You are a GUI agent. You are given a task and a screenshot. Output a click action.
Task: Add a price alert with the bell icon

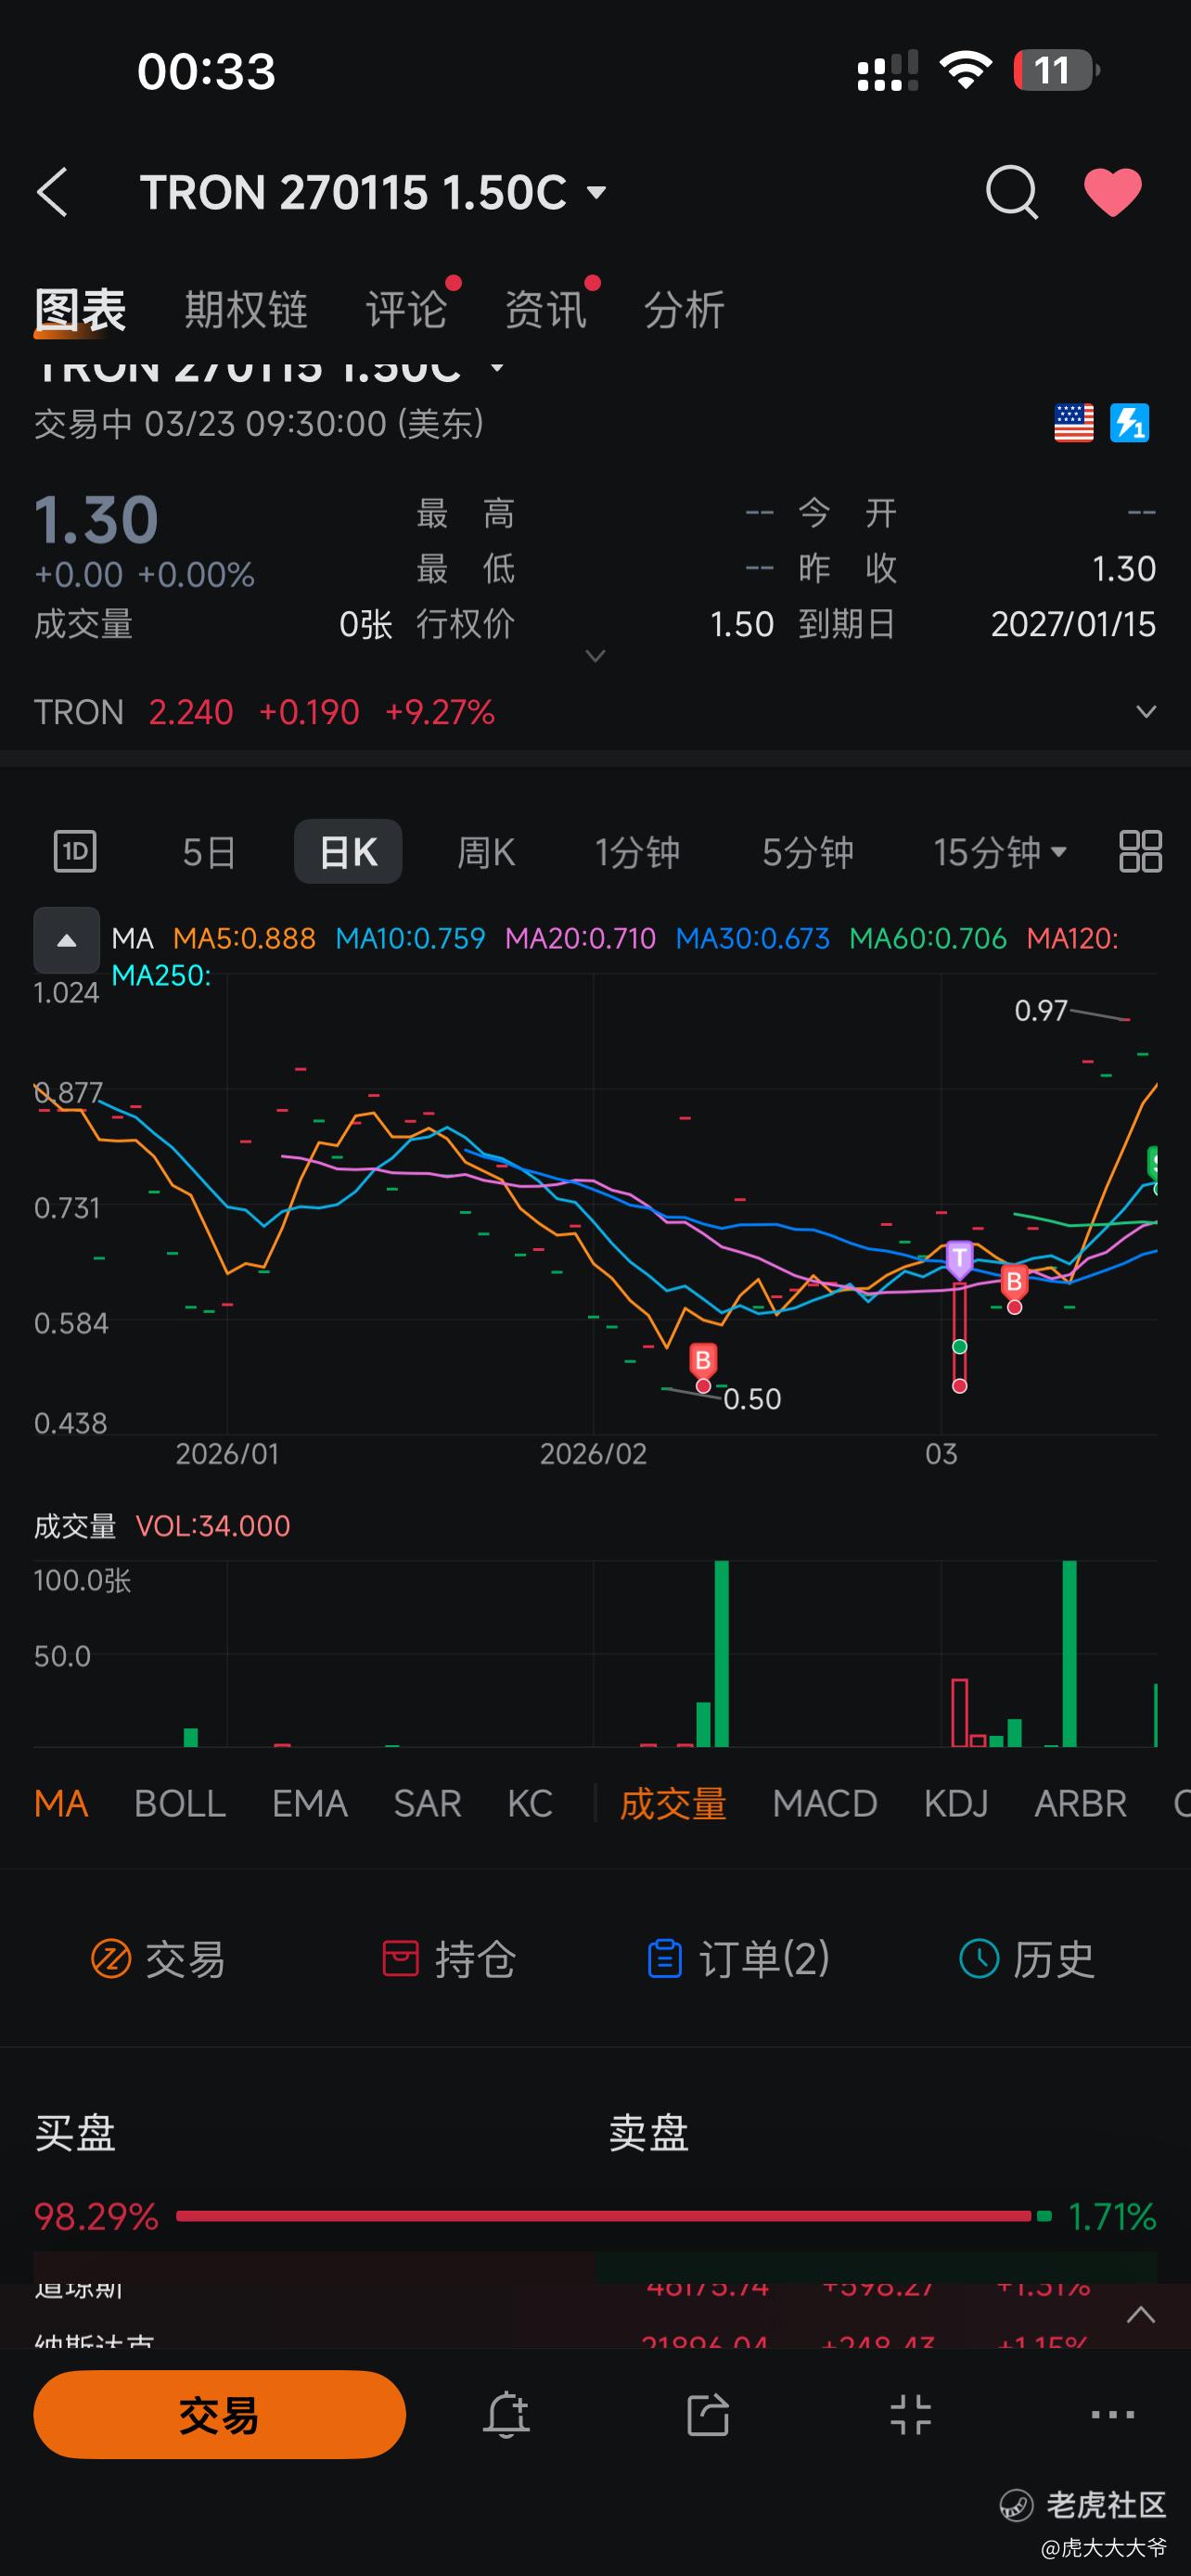[x=507, y=2415]
